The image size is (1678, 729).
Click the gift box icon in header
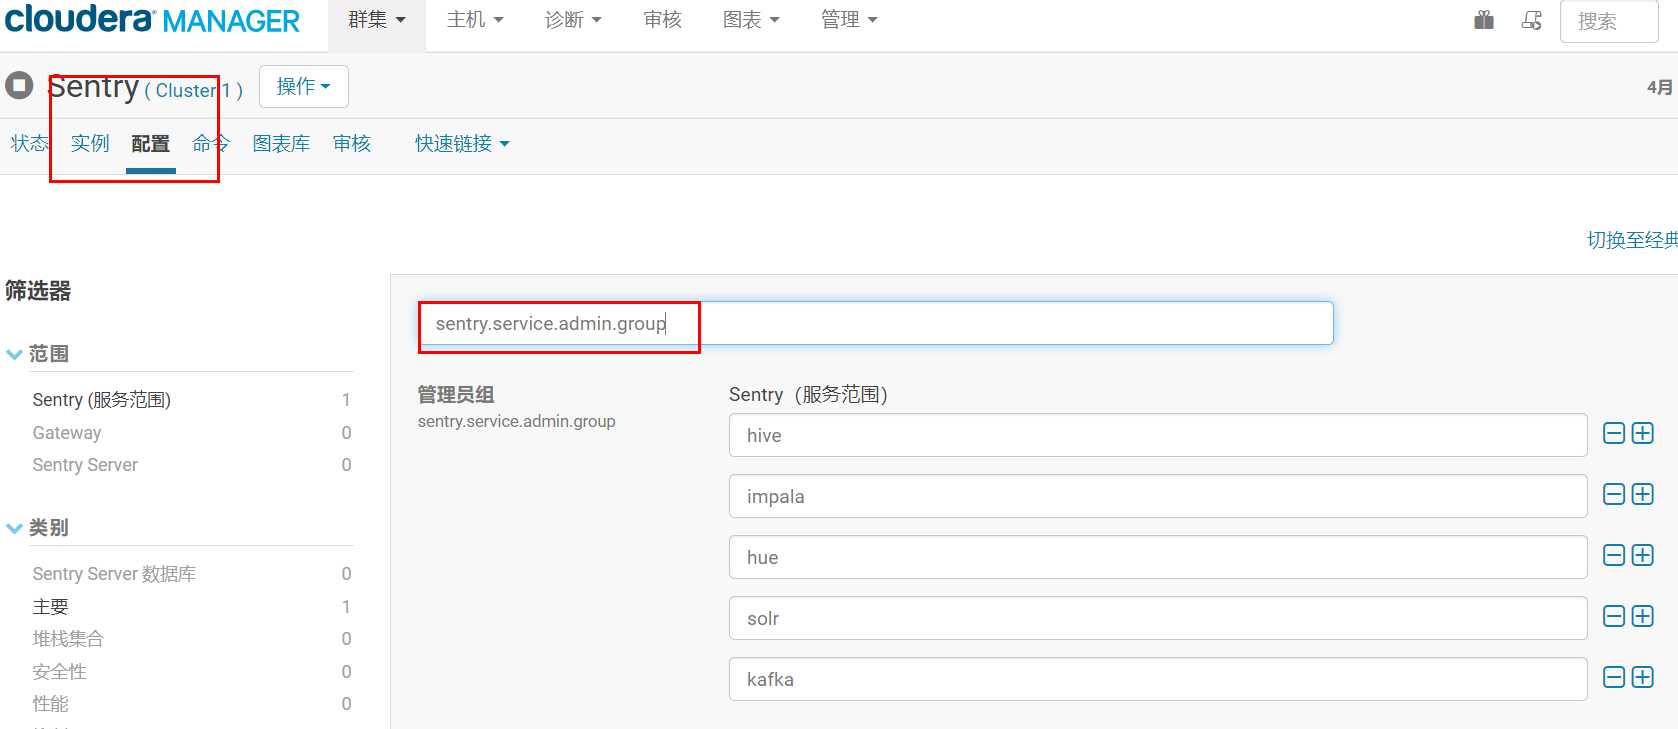click(1484, 20)
